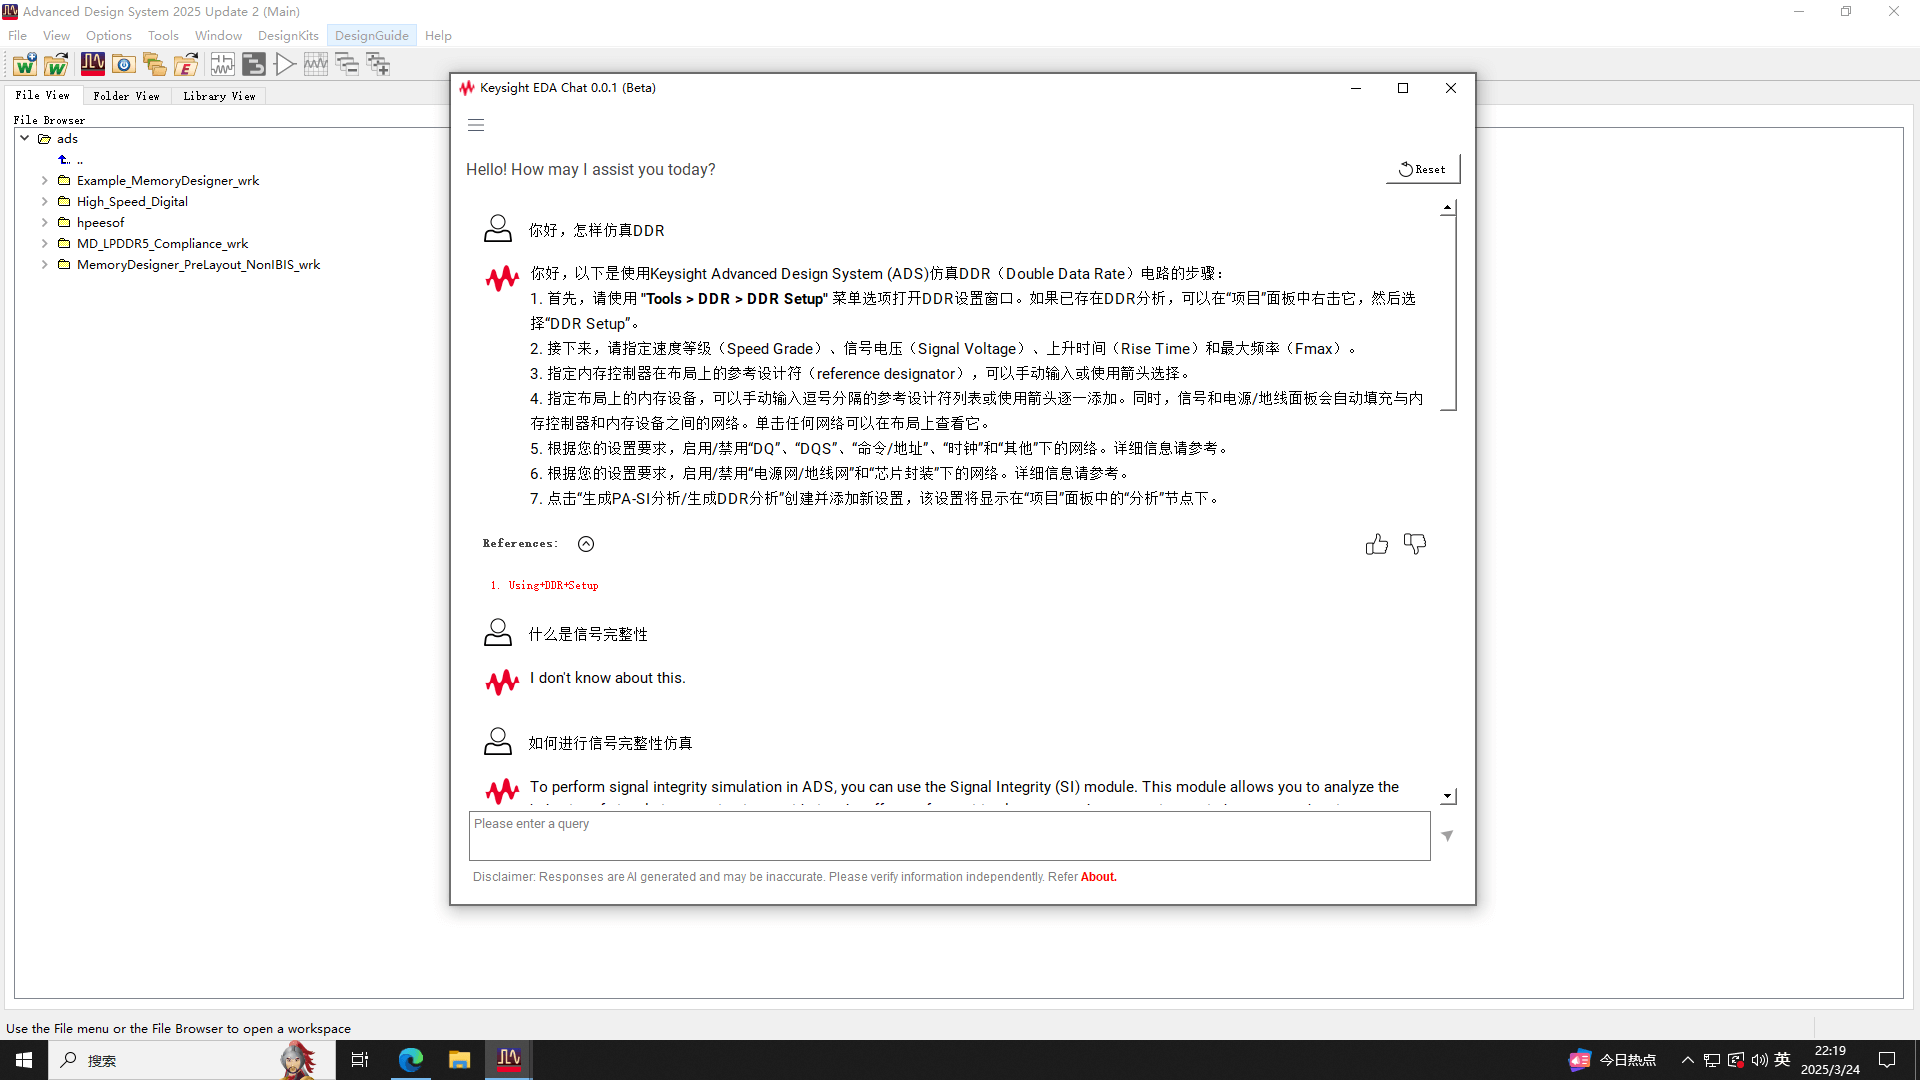Open new schematic window icon
This screenshot has width=1920, height=1080.
pyautogui.click(x=223, y=65)
